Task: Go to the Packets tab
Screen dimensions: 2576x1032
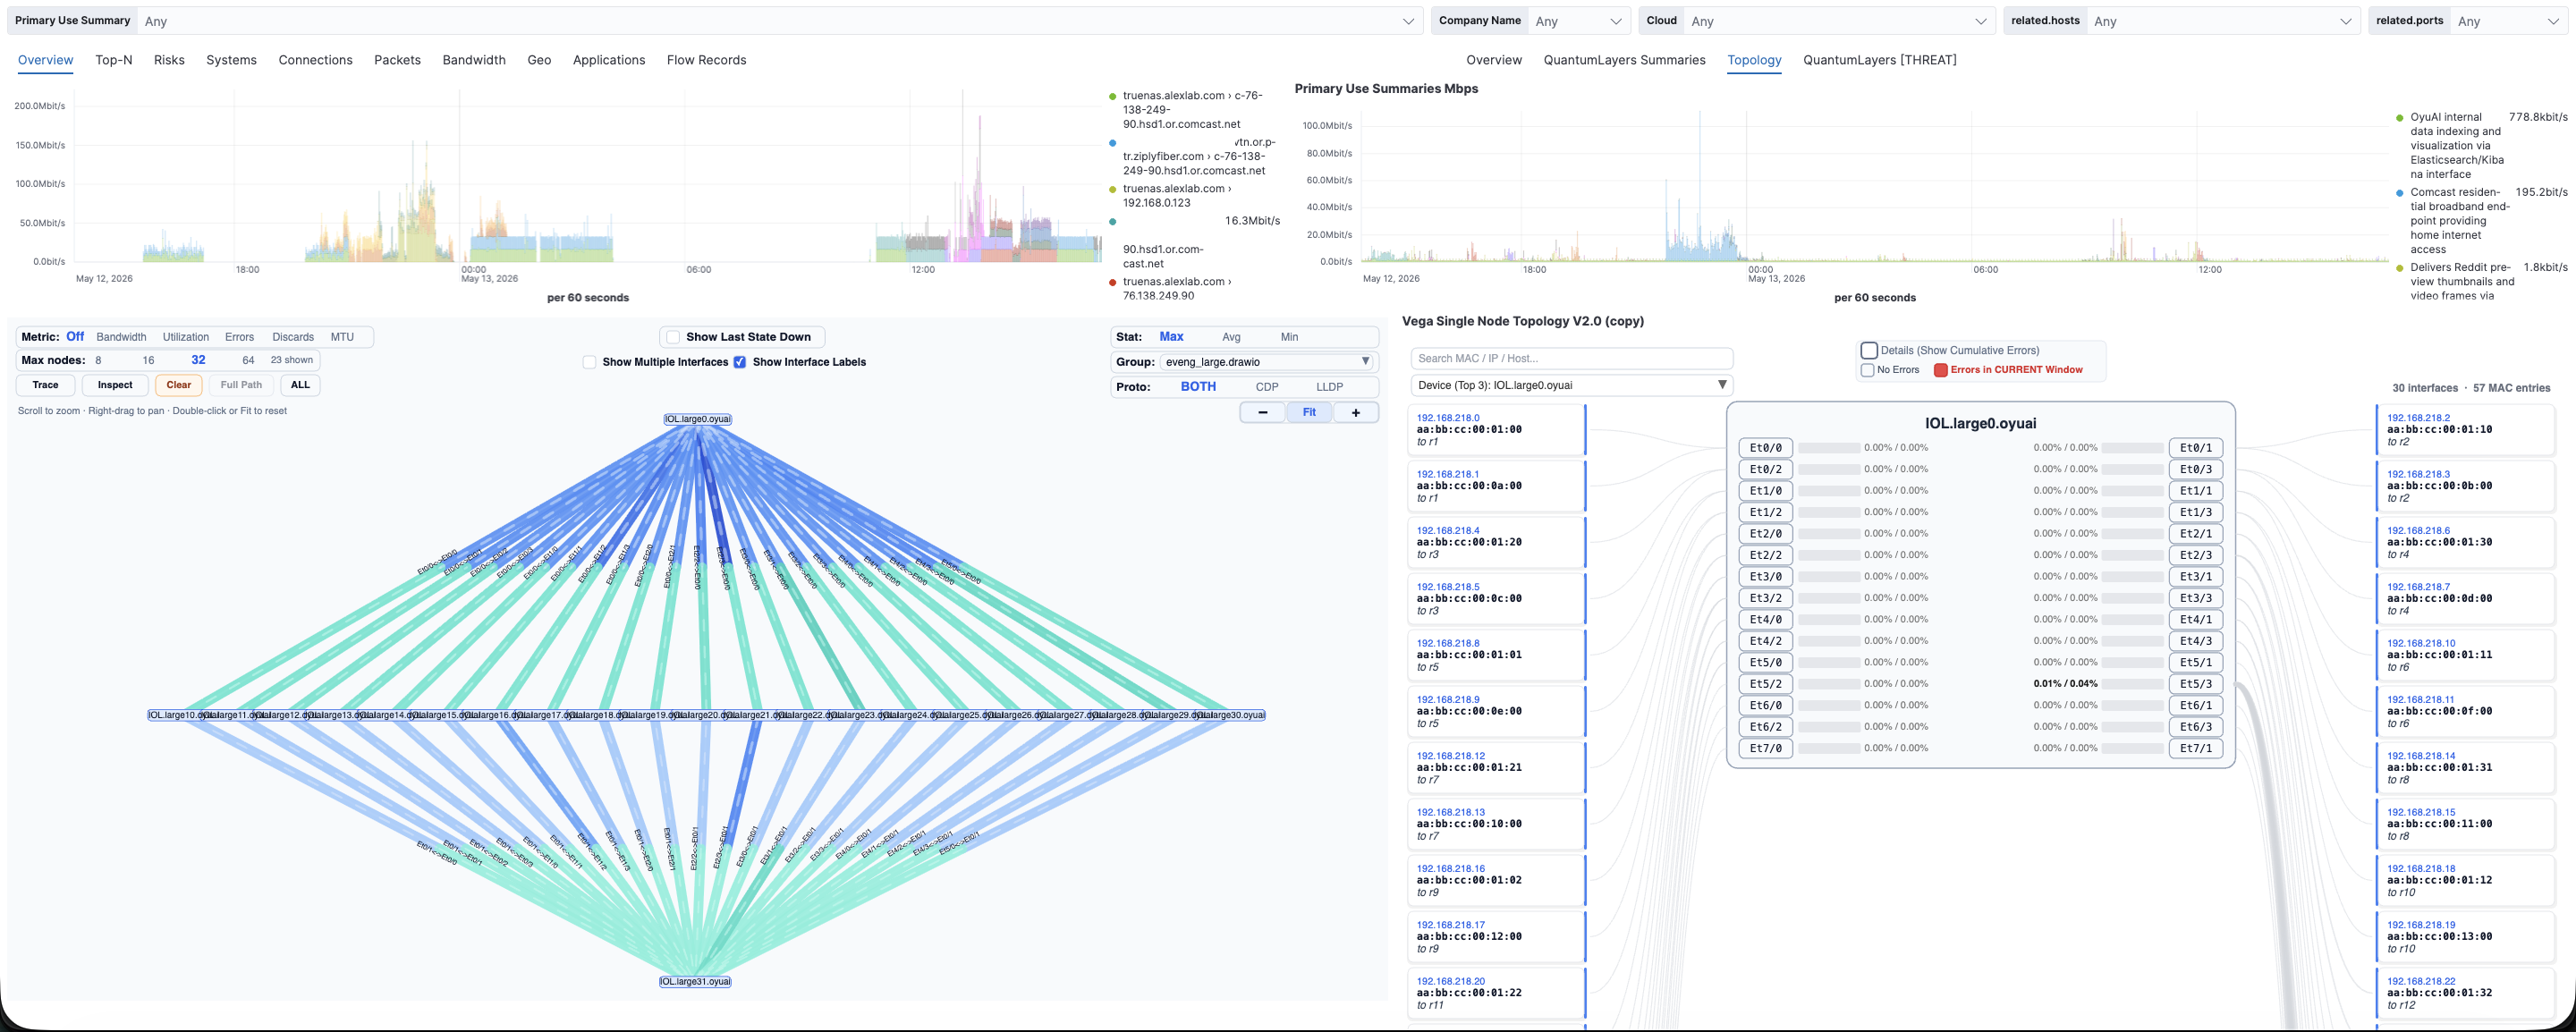Action: pyautogui.click(x=397, y=60)
